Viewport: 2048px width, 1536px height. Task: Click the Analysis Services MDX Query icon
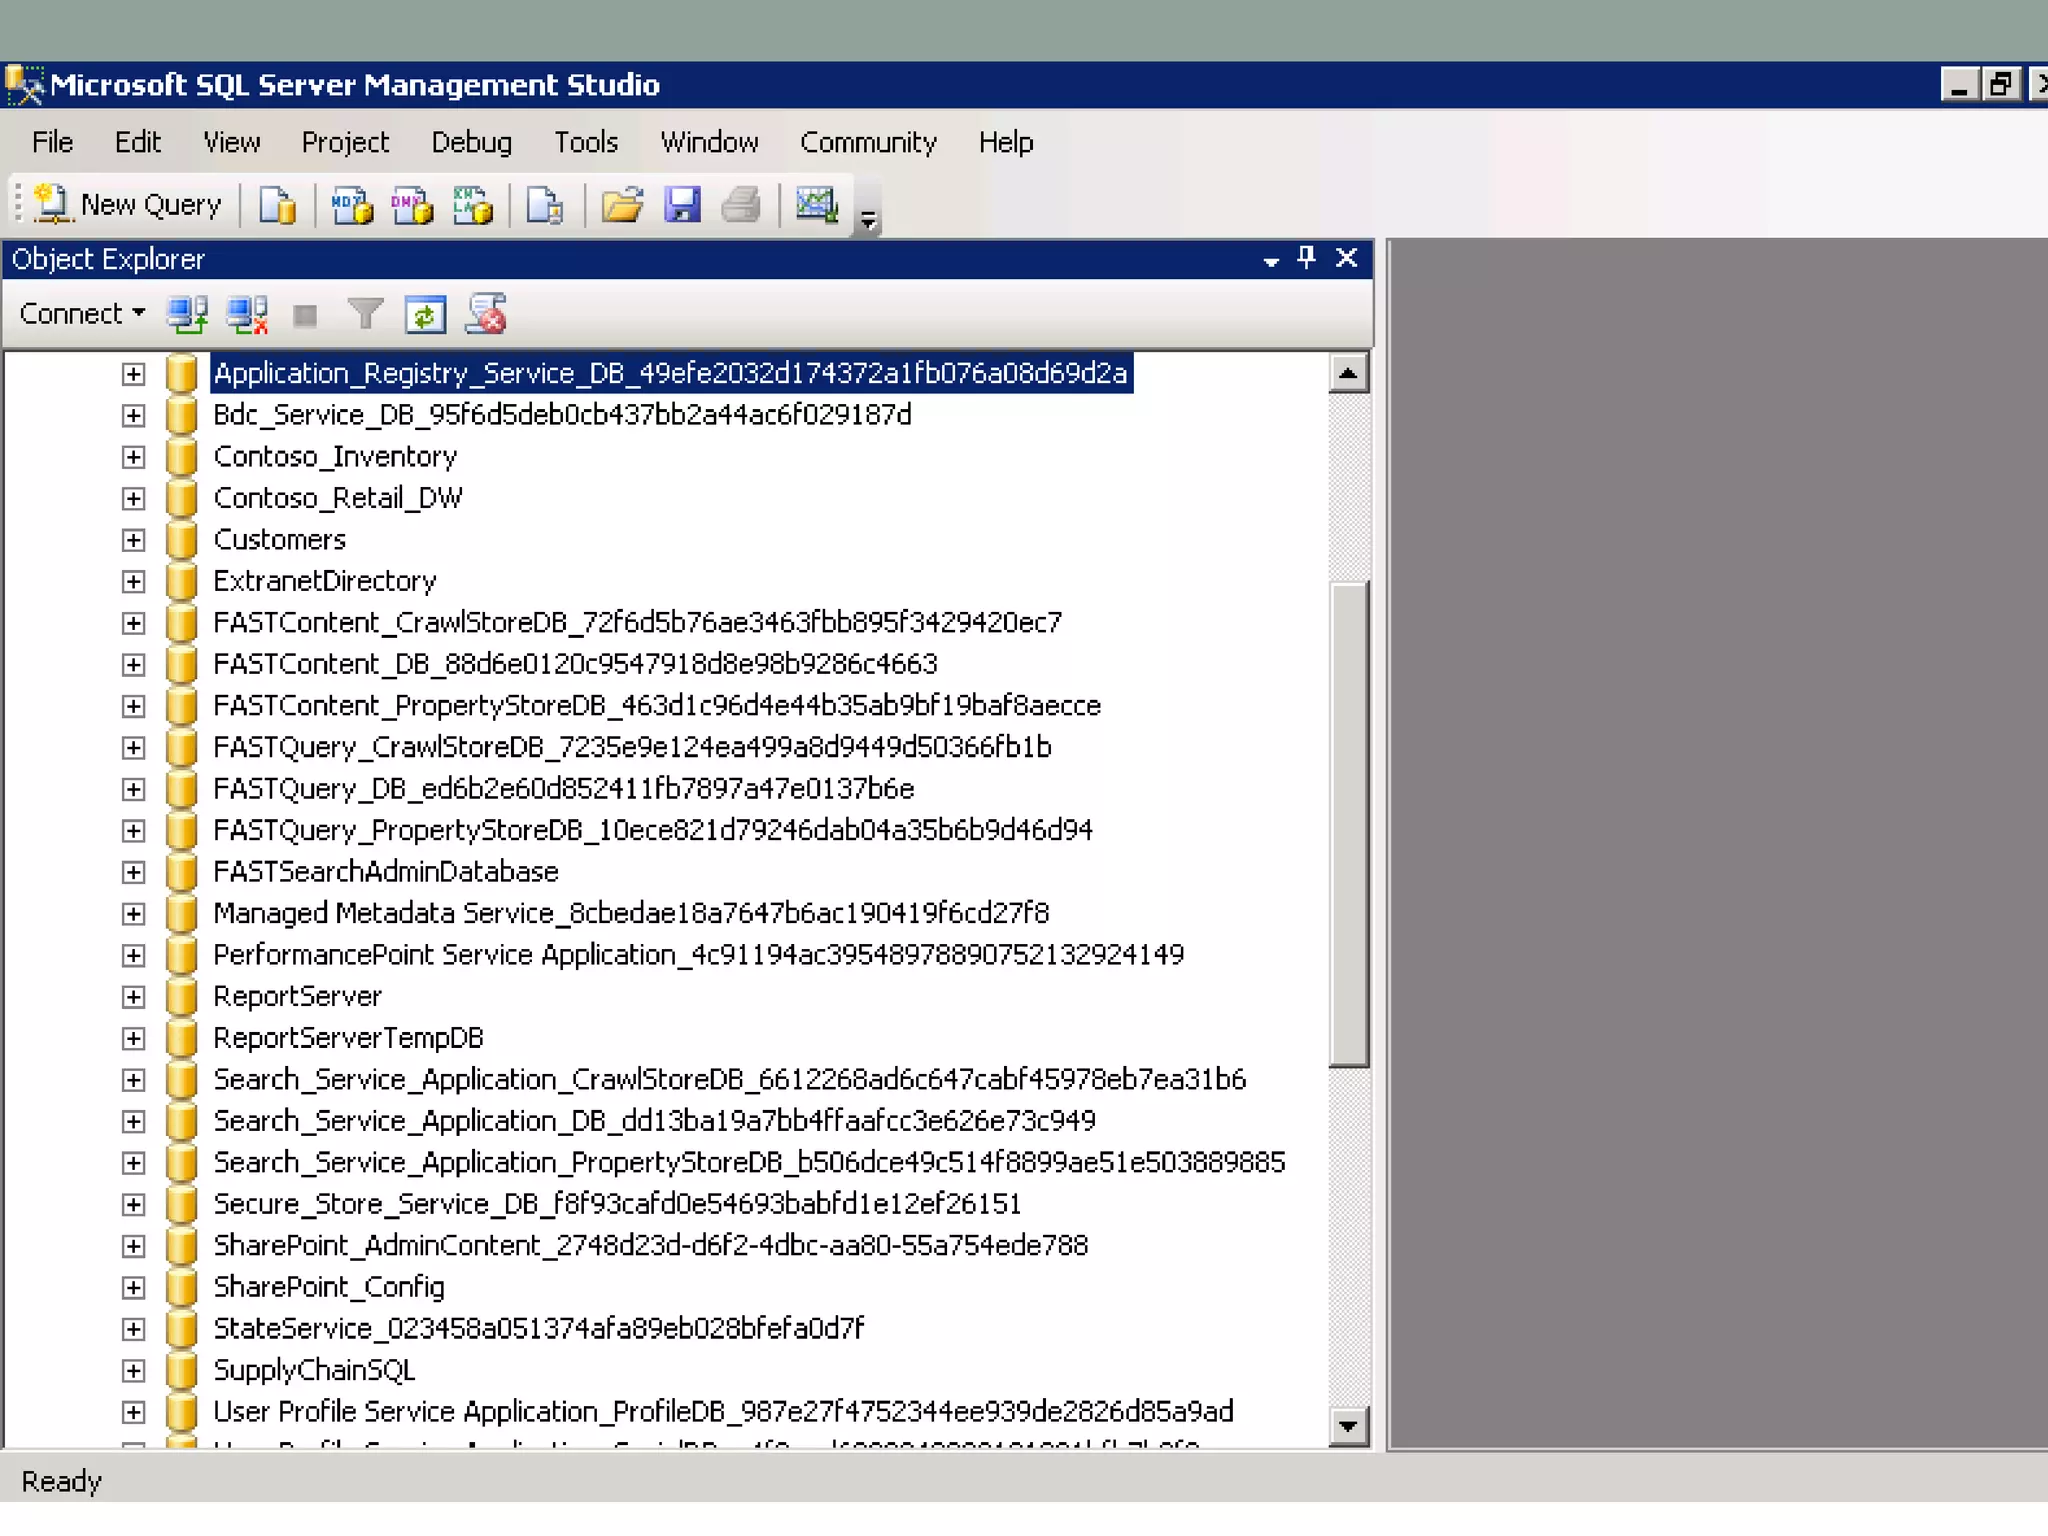352,205
